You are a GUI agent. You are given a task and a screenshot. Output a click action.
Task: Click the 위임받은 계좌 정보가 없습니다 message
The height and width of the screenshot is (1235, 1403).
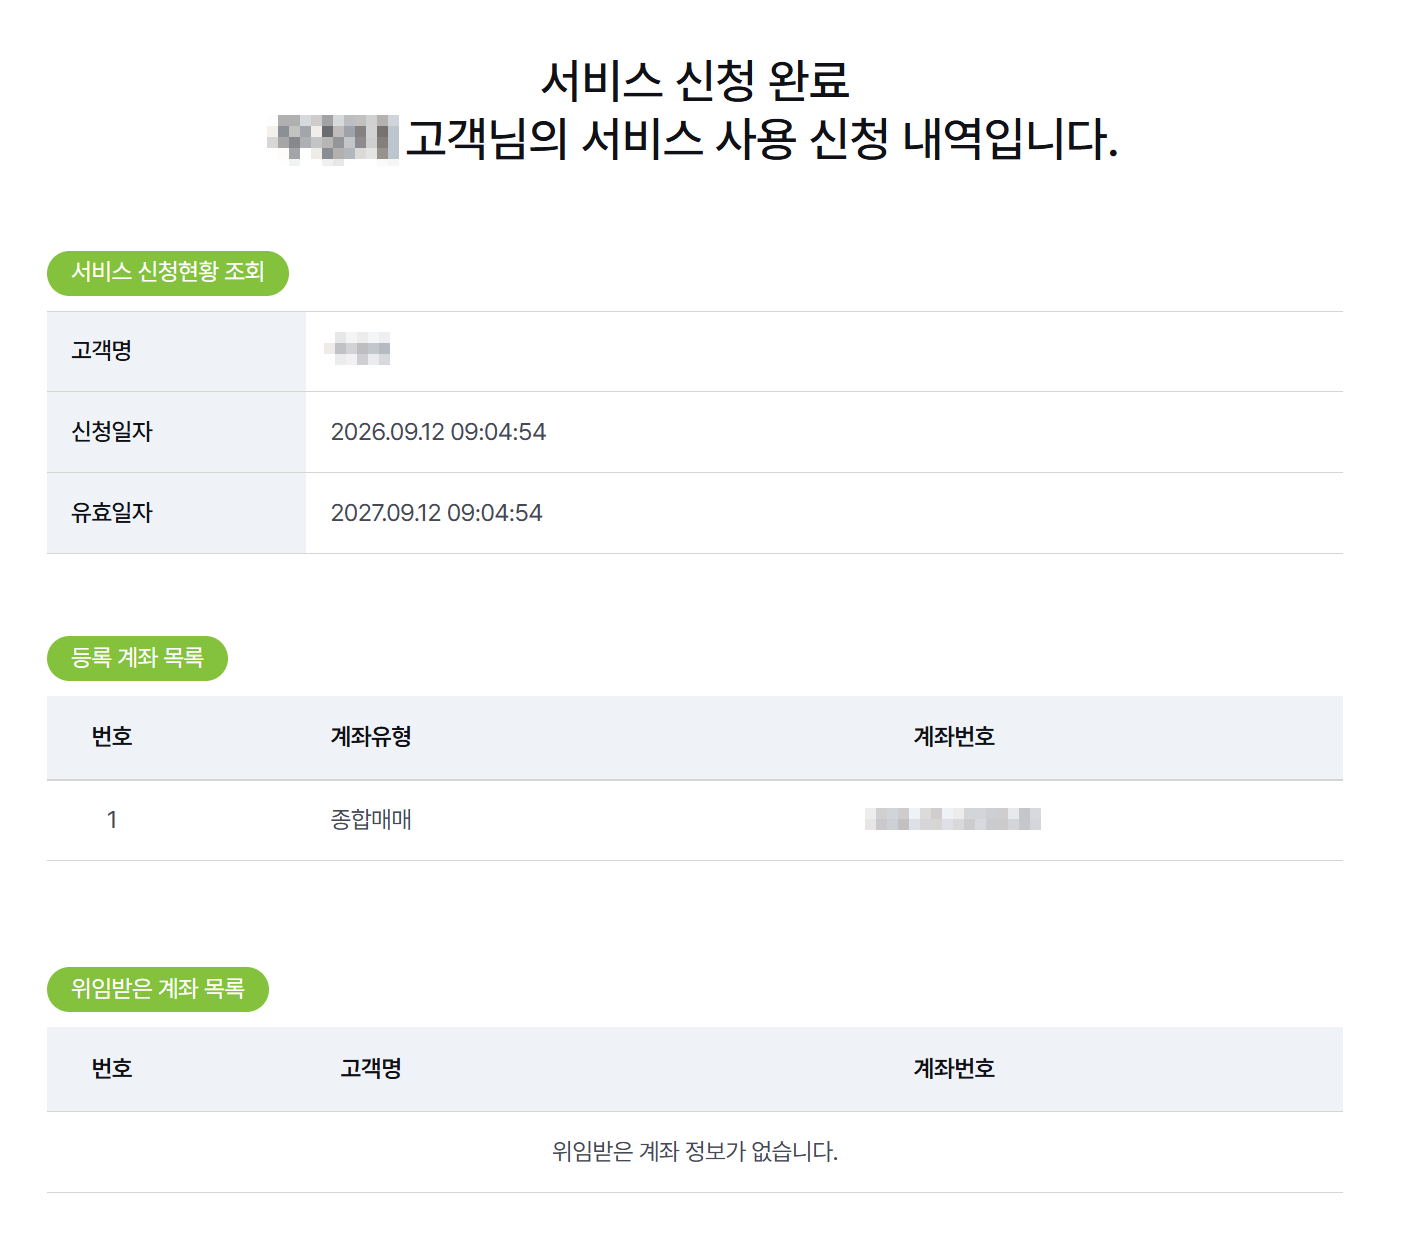[x=695, y=1152]
